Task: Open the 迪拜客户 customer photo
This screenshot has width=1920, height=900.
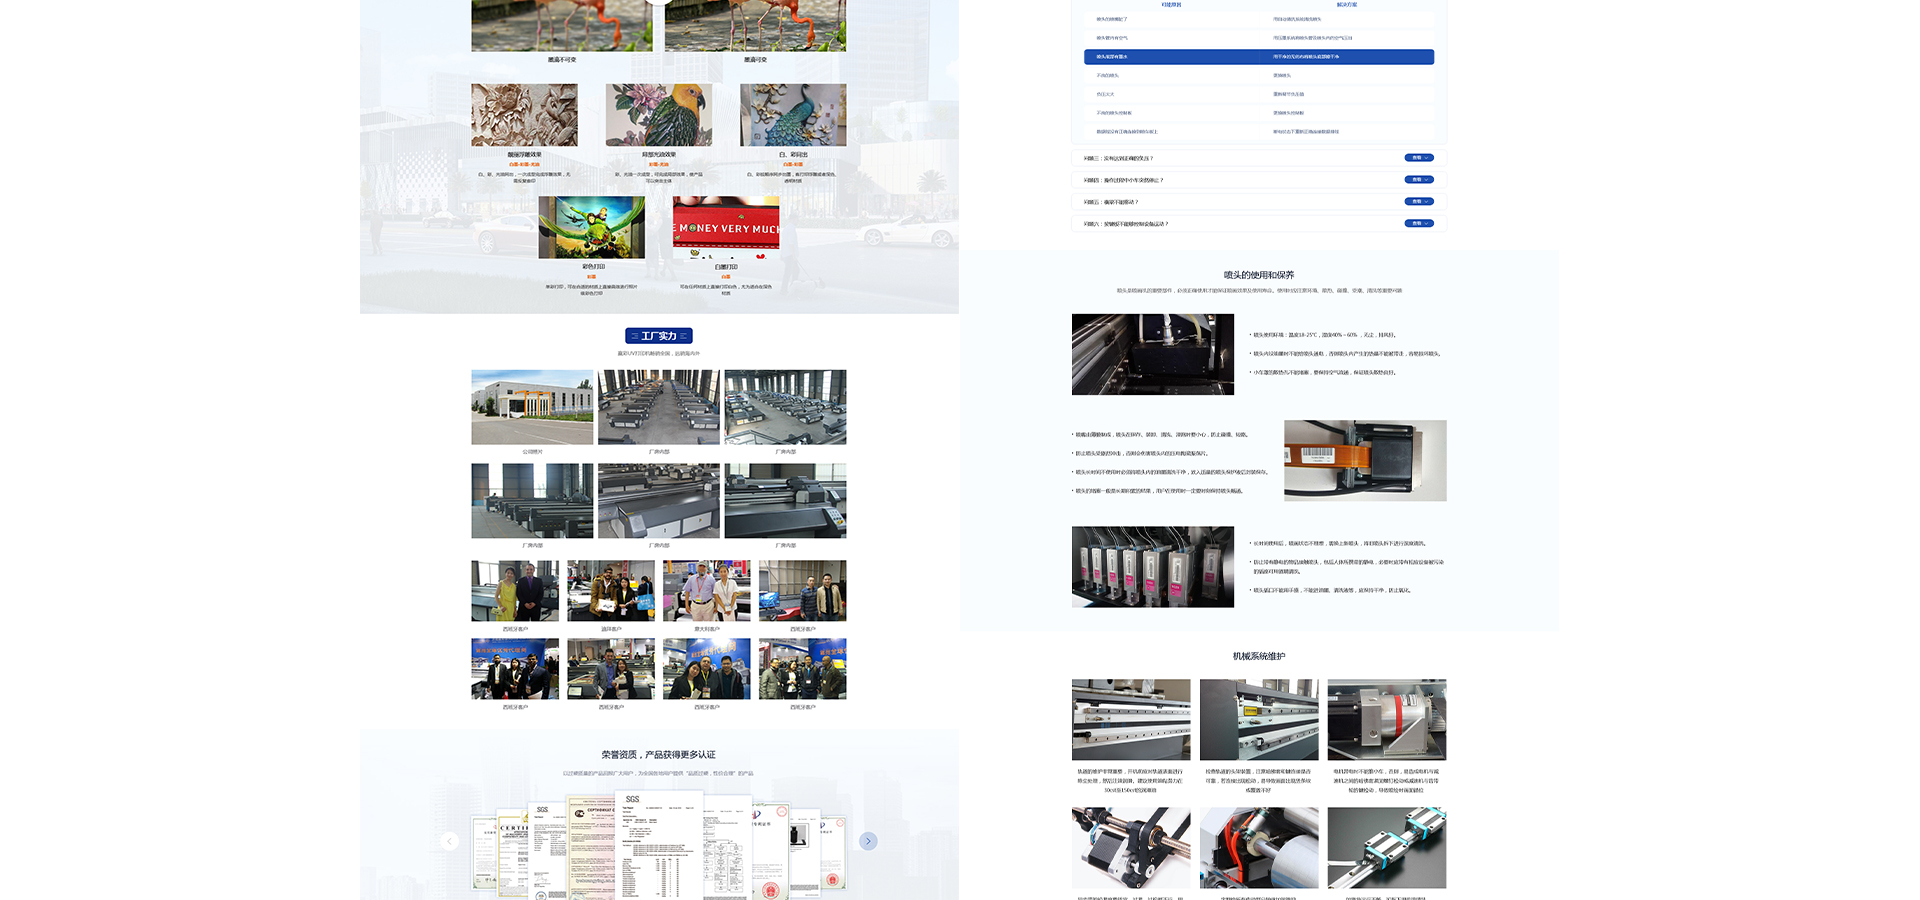Action: [611, 591]
